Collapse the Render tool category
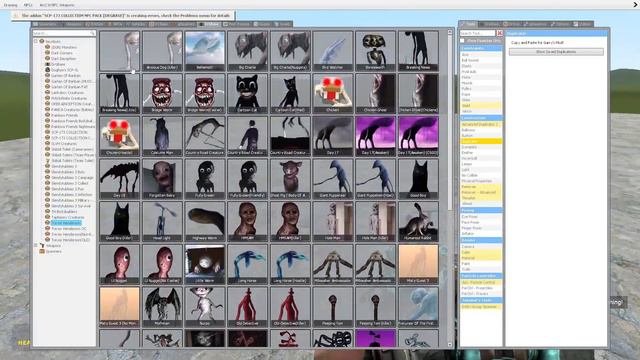The width and height of the screenshot is (640, 360). (x=481, y=240)
